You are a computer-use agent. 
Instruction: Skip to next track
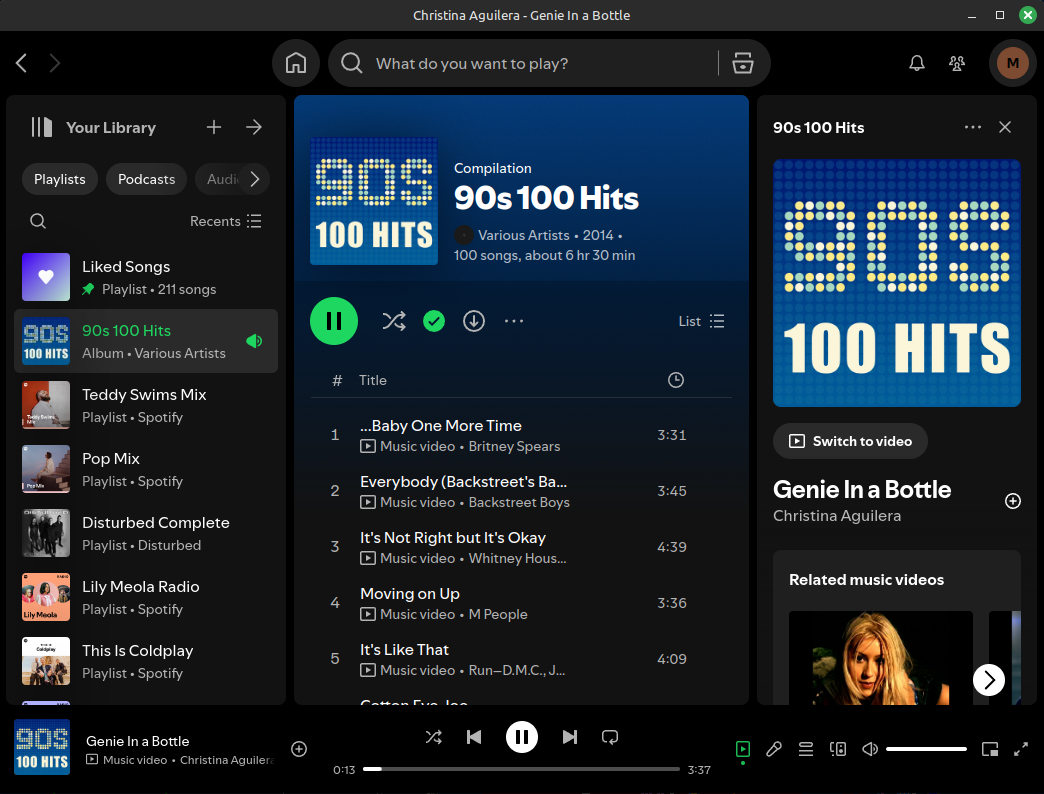click(569, 737)
